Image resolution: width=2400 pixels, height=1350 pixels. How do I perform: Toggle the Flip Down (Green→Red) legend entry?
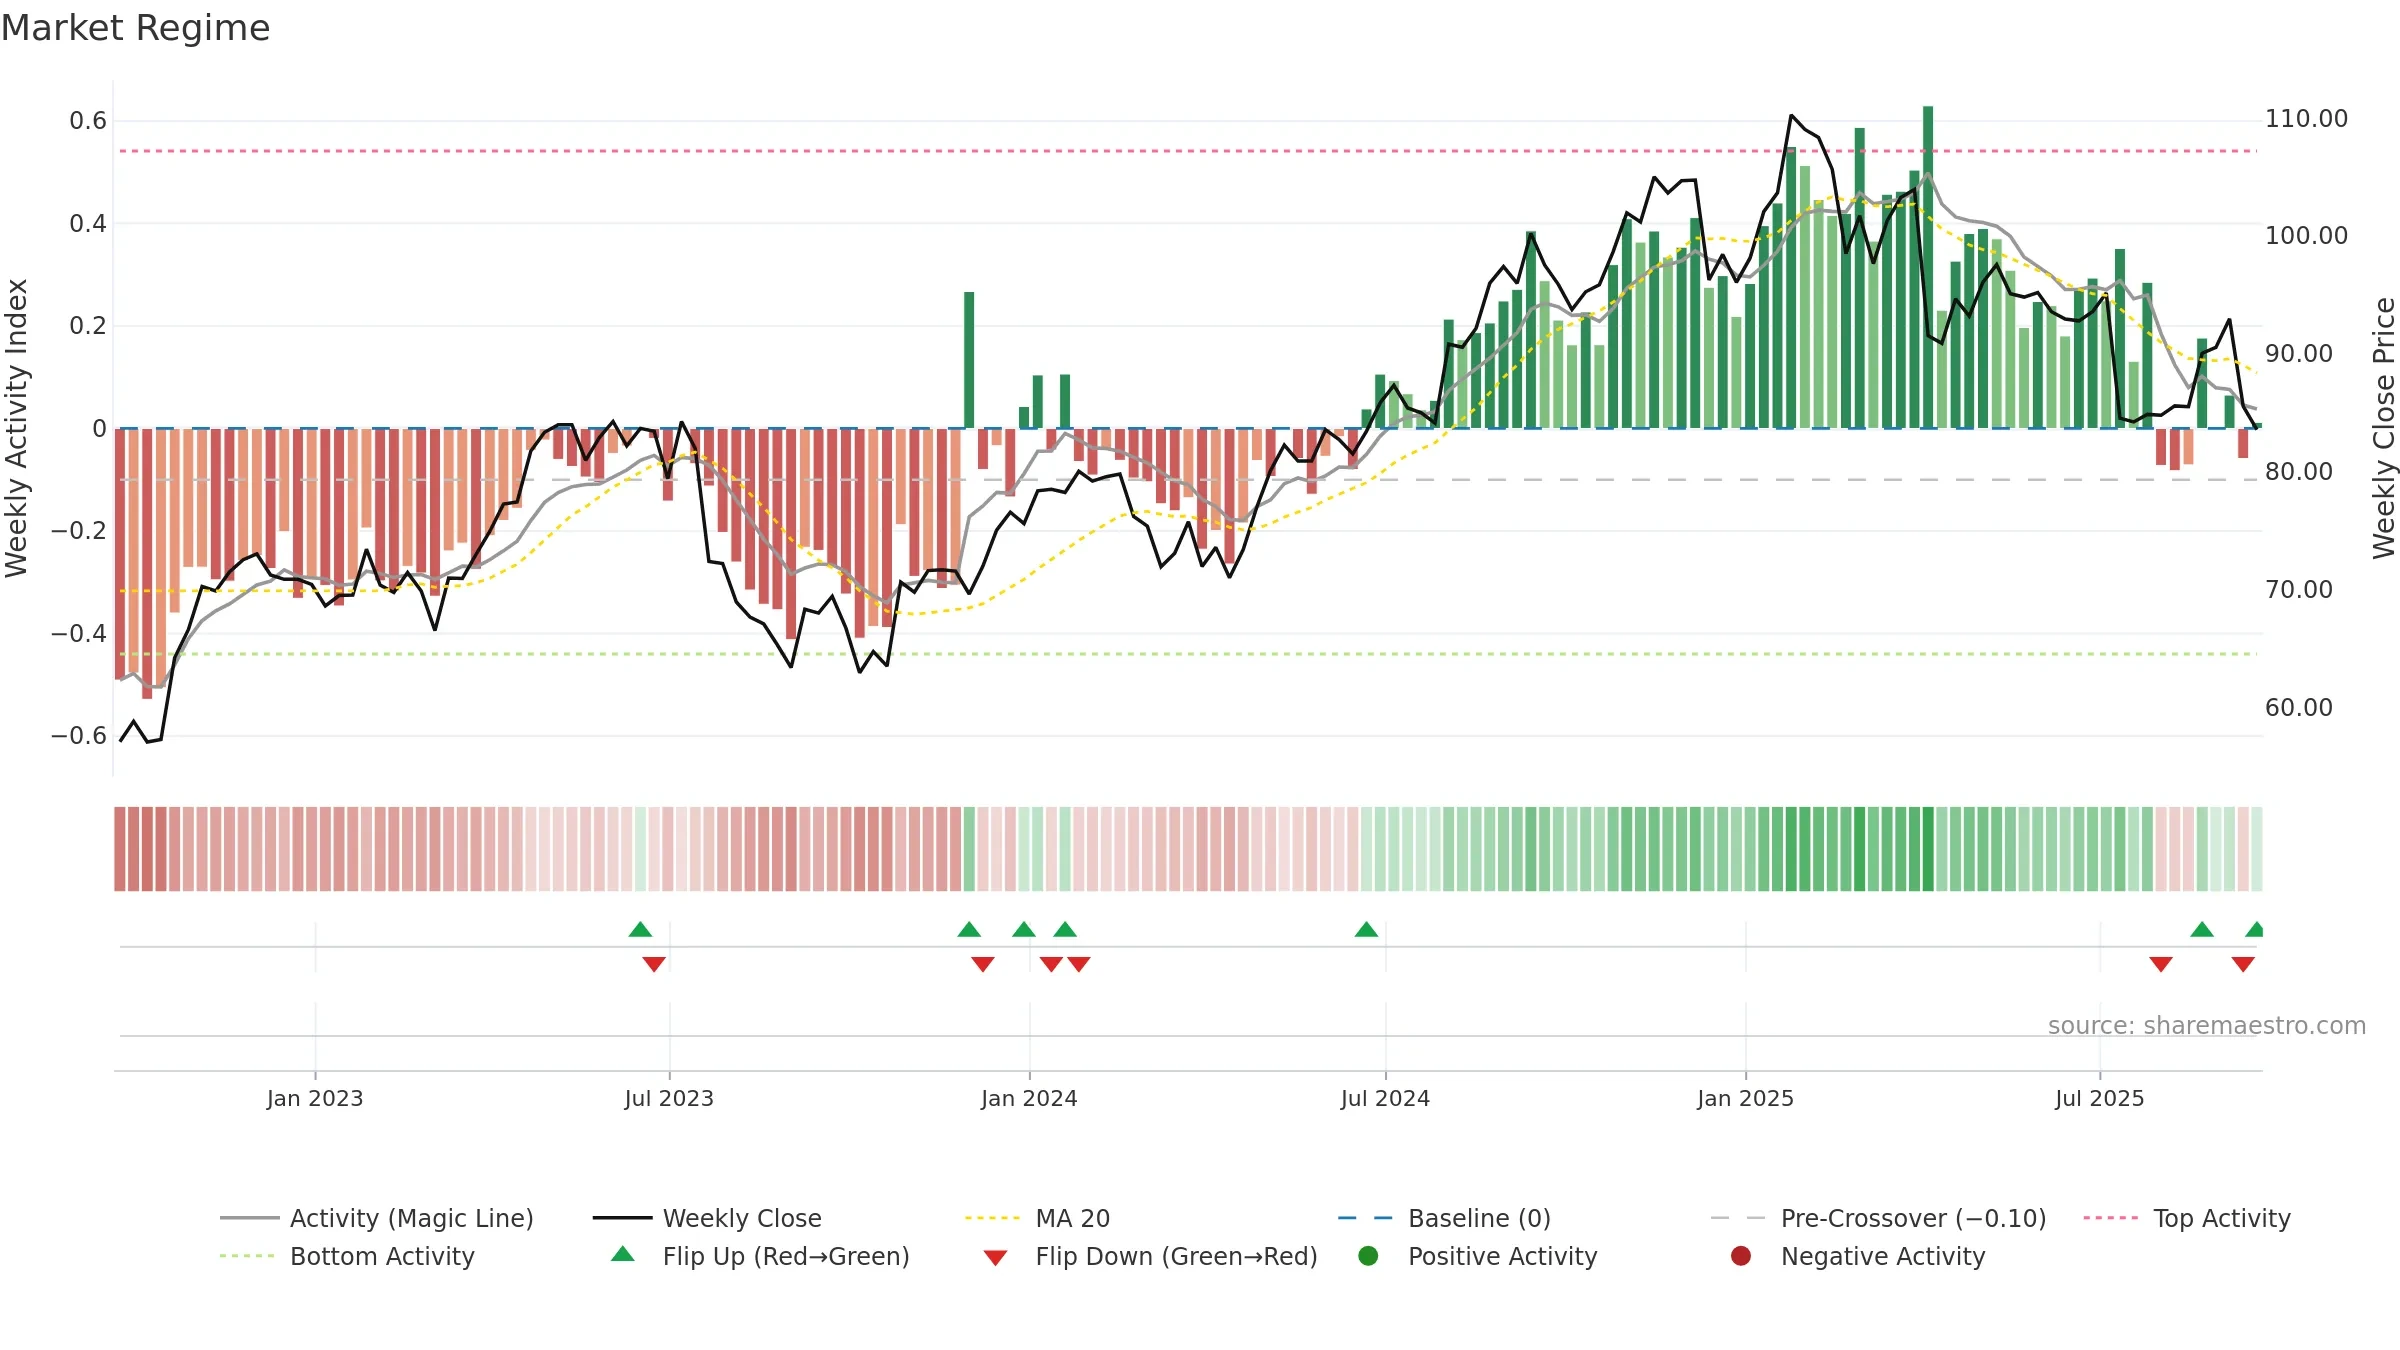tap(1150, 1256)
